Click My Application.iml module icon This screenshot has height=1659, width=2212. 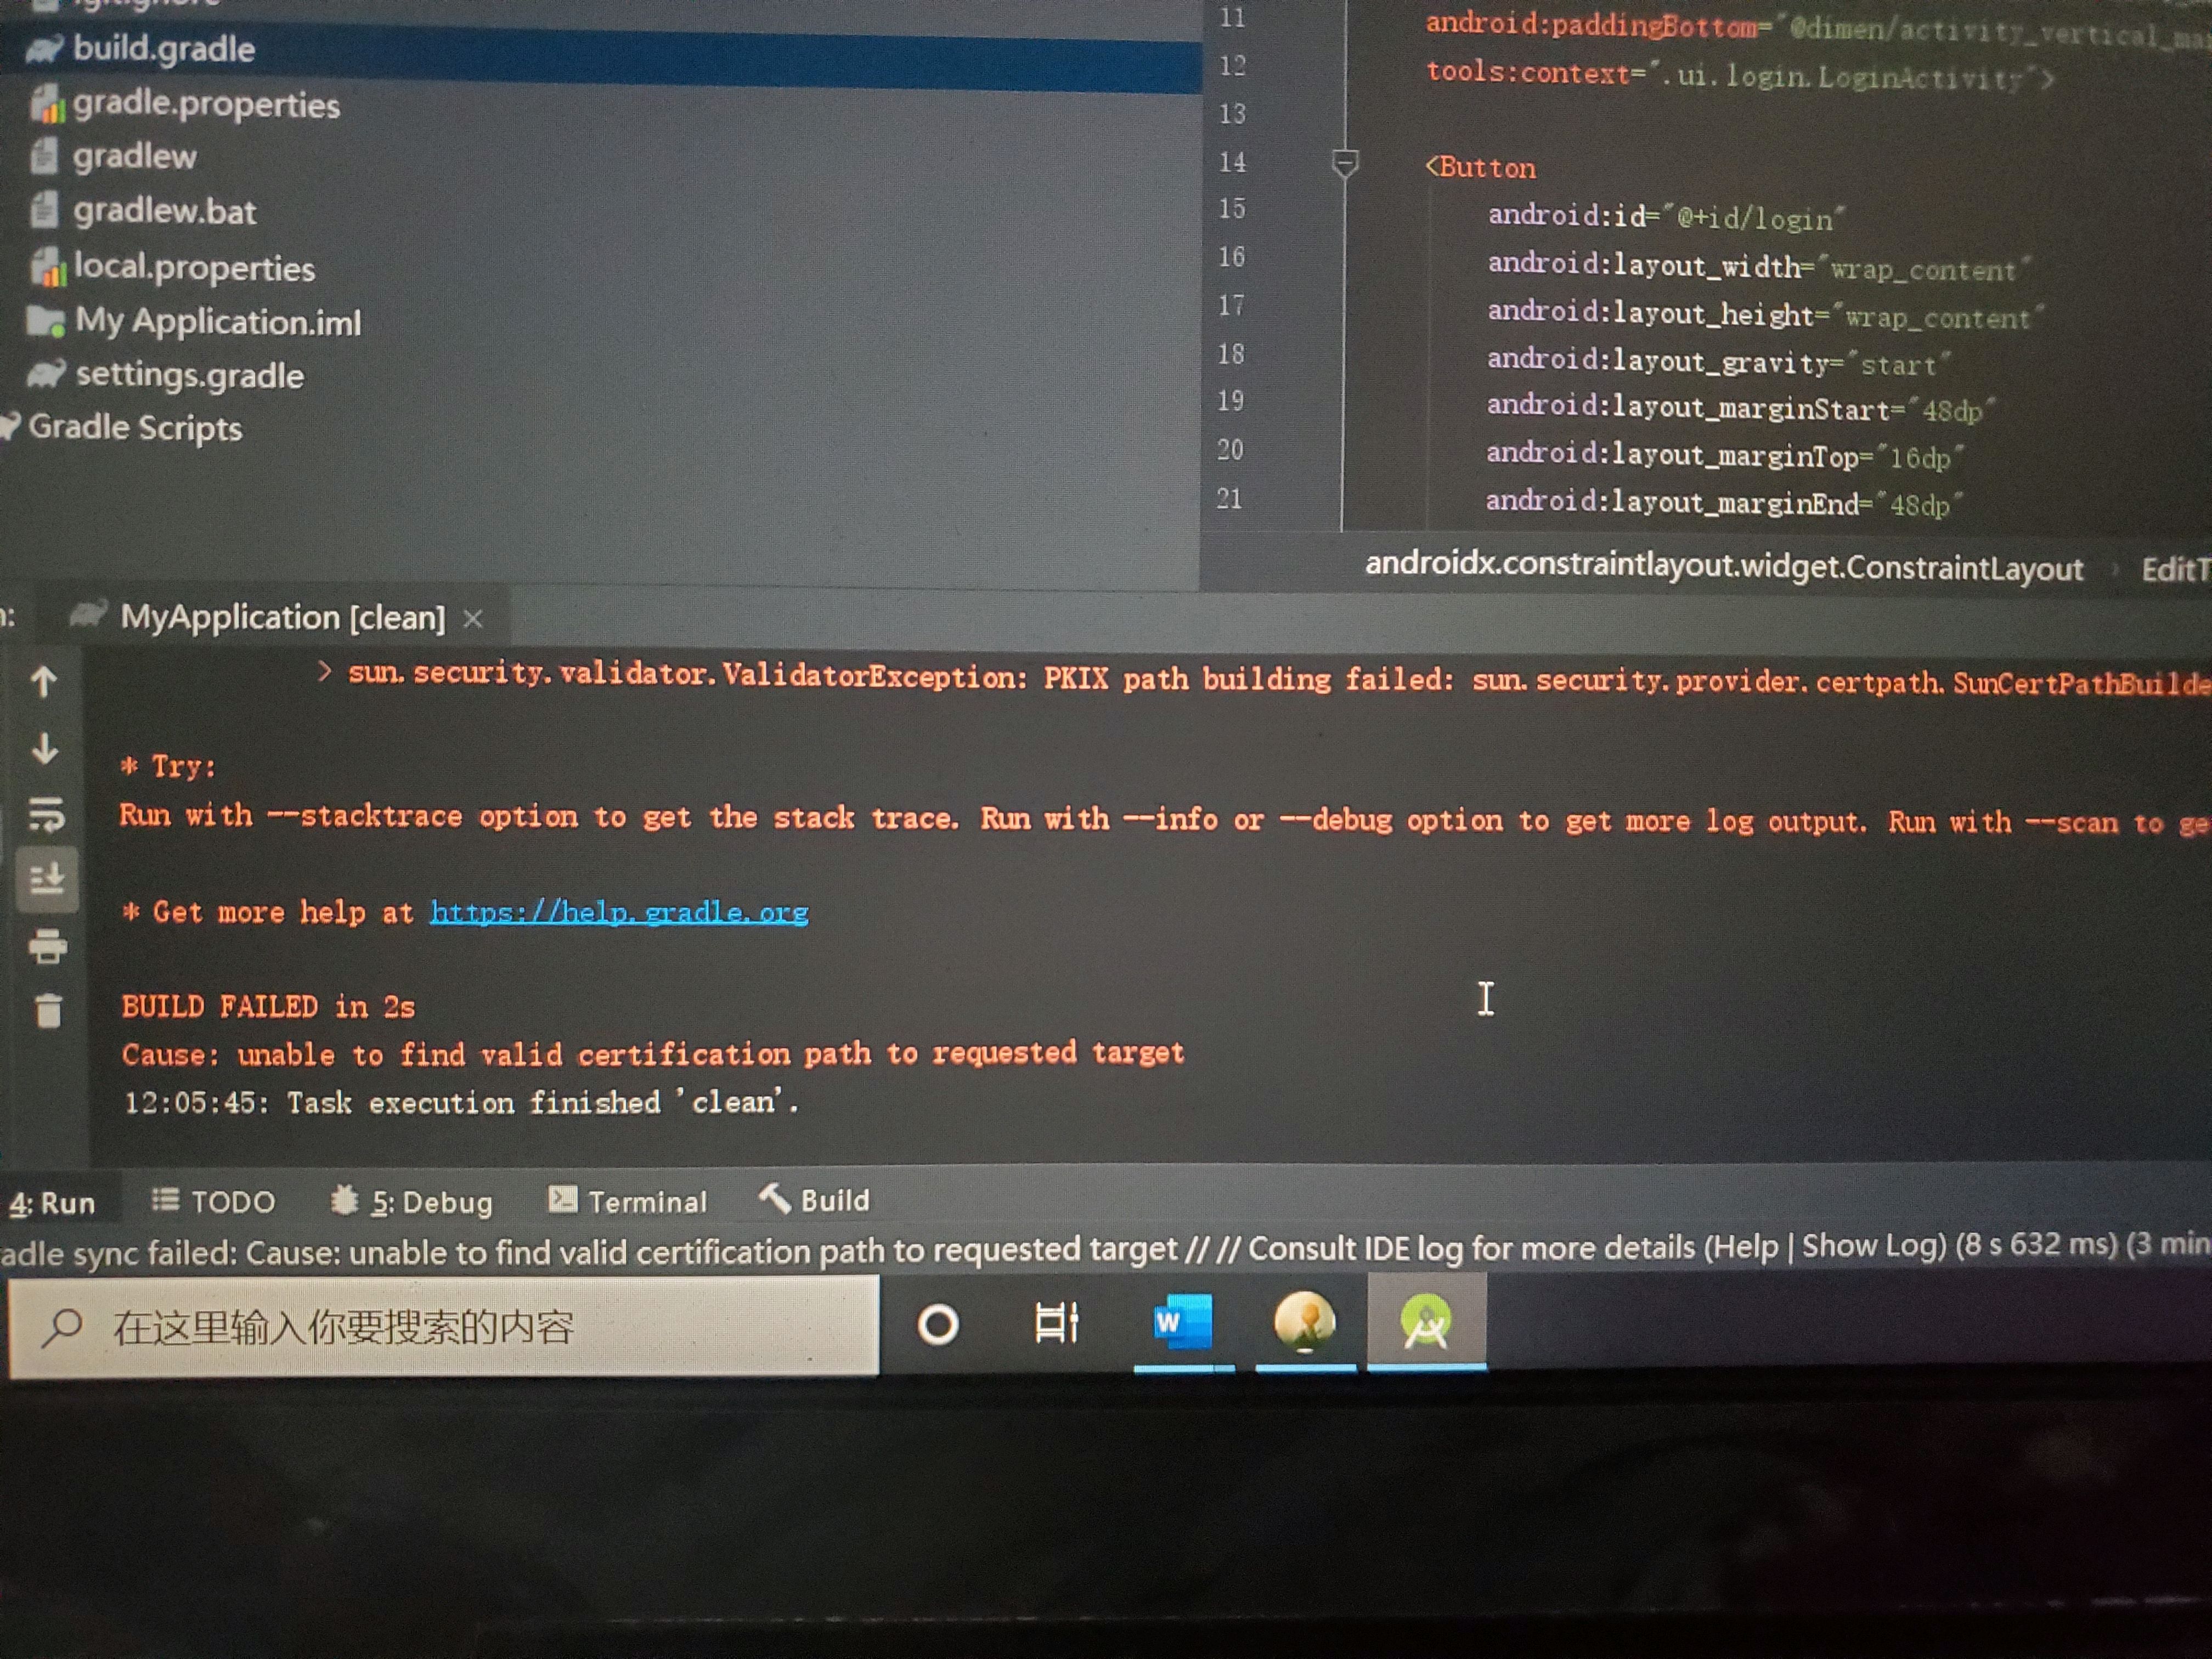(46, 320)
